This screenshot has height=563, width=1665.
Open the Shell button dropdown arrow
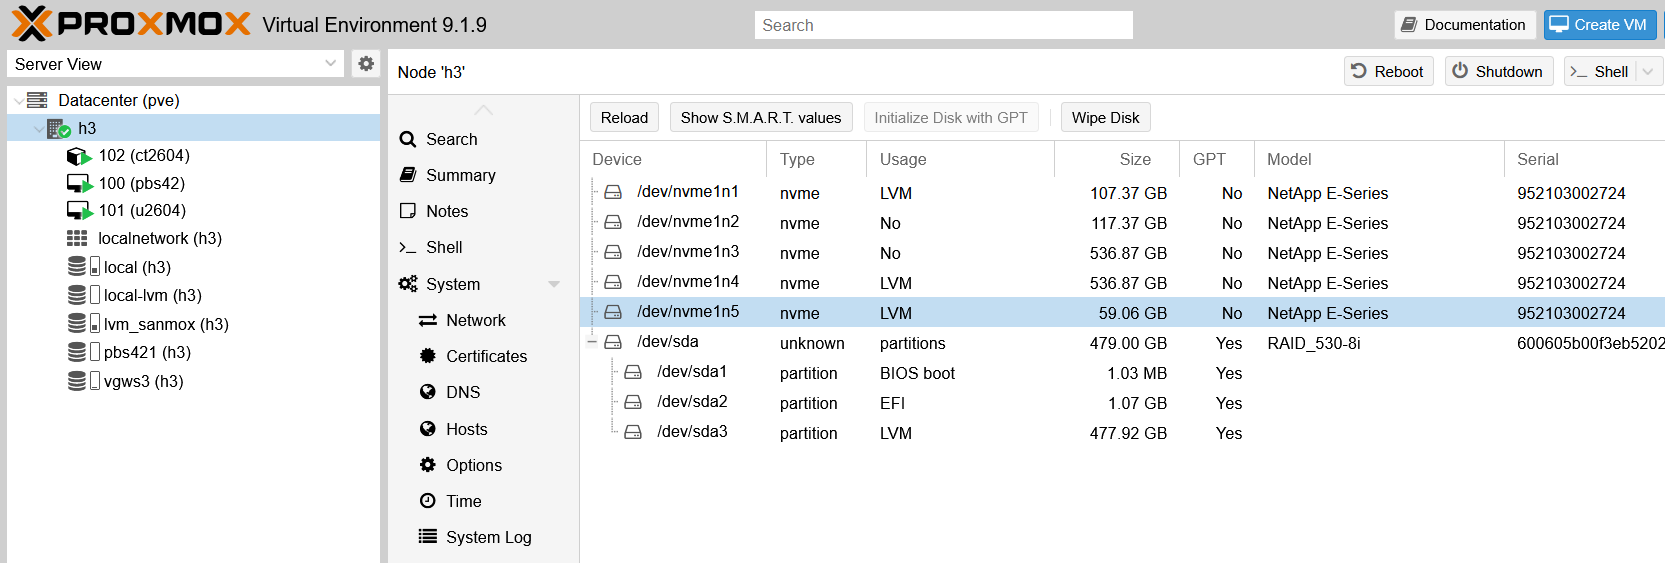(1649, 72)
